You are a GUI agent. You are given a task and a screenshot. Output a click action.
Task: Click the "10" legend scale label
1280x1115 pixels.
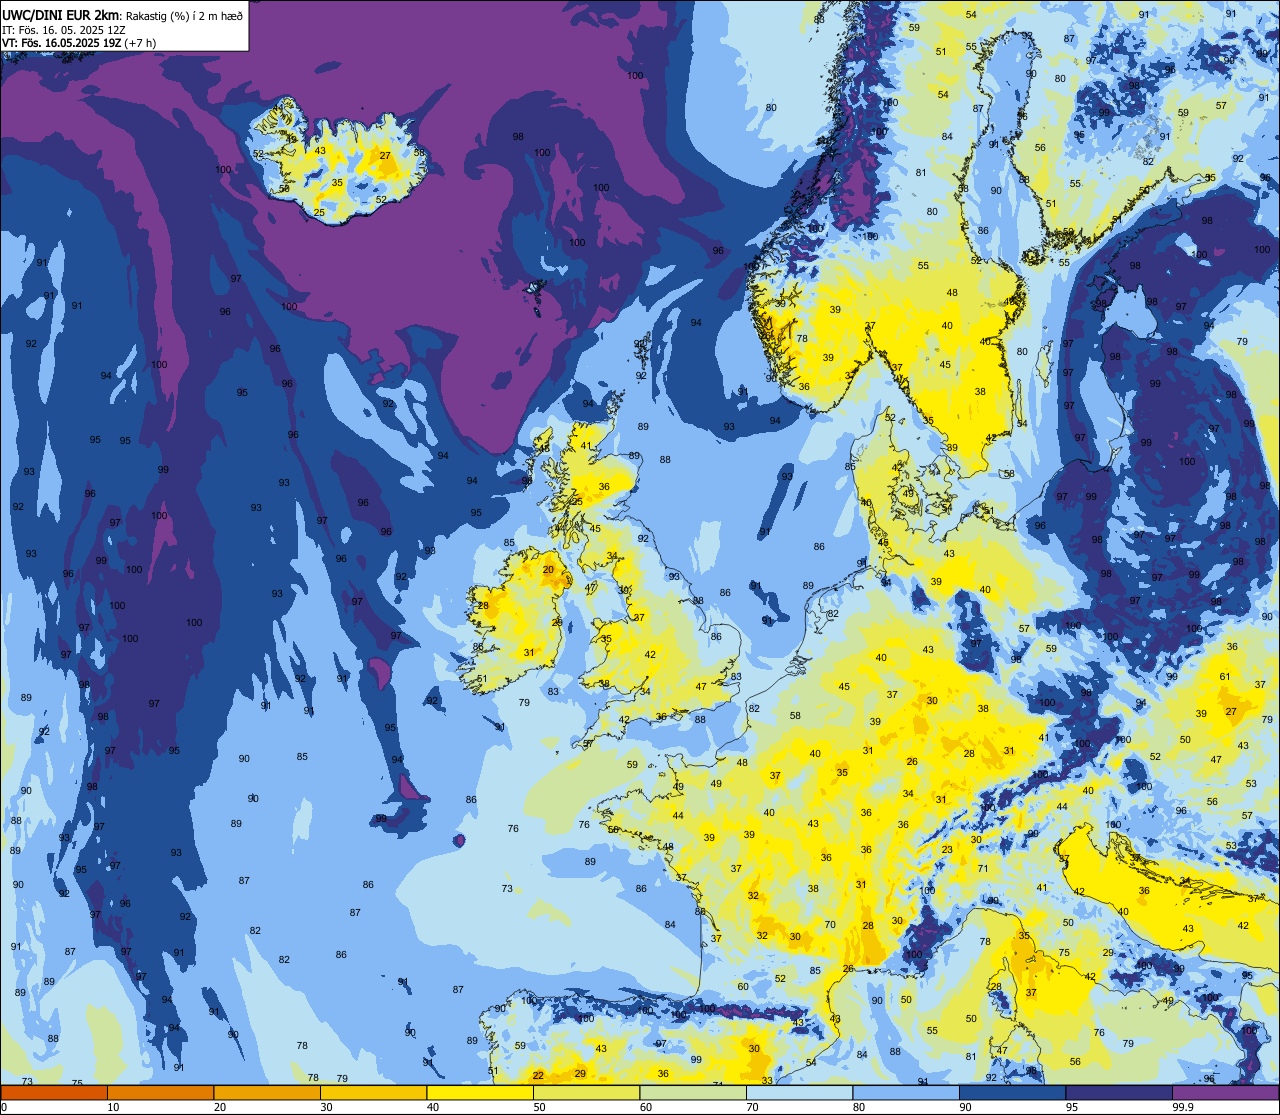(x=113, y=1107)
